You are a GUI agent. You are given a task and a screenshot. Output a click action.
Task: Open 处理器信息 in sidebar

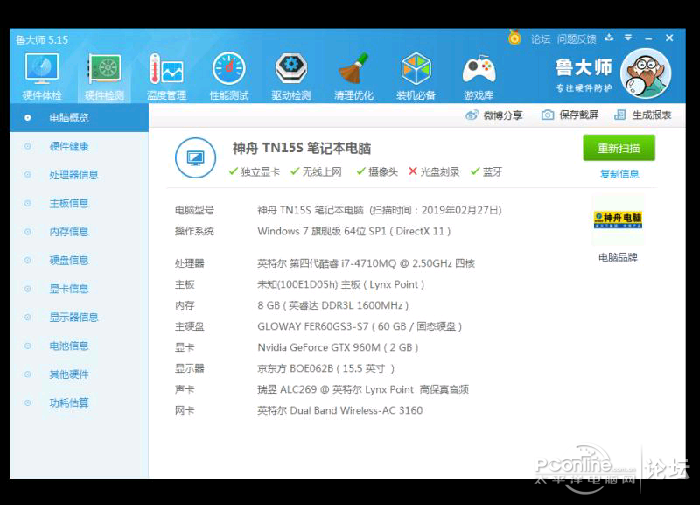(x=74, y=175)
